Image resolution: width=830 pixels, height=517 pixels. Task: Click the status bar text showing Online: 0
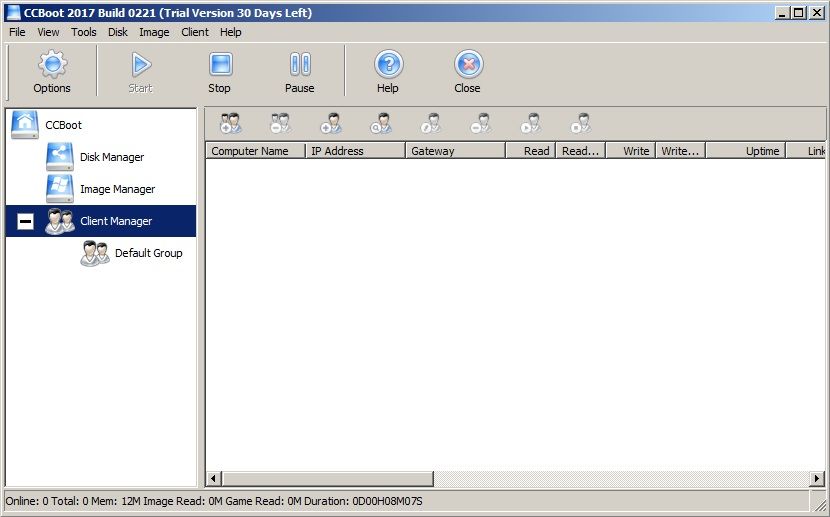click(x=26, y=501)
